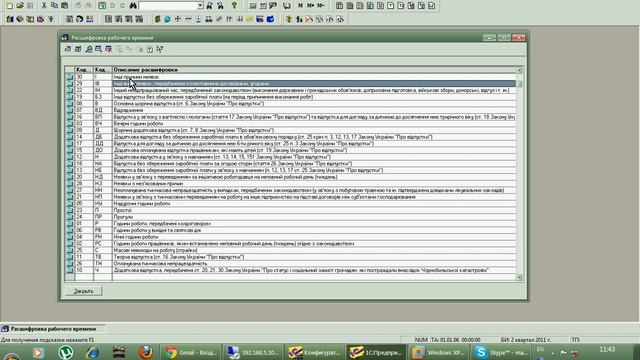This screenshot has height=360, width=640.
Task: Click the Paste clipboard icon
Action: click(x=64, y=6)
